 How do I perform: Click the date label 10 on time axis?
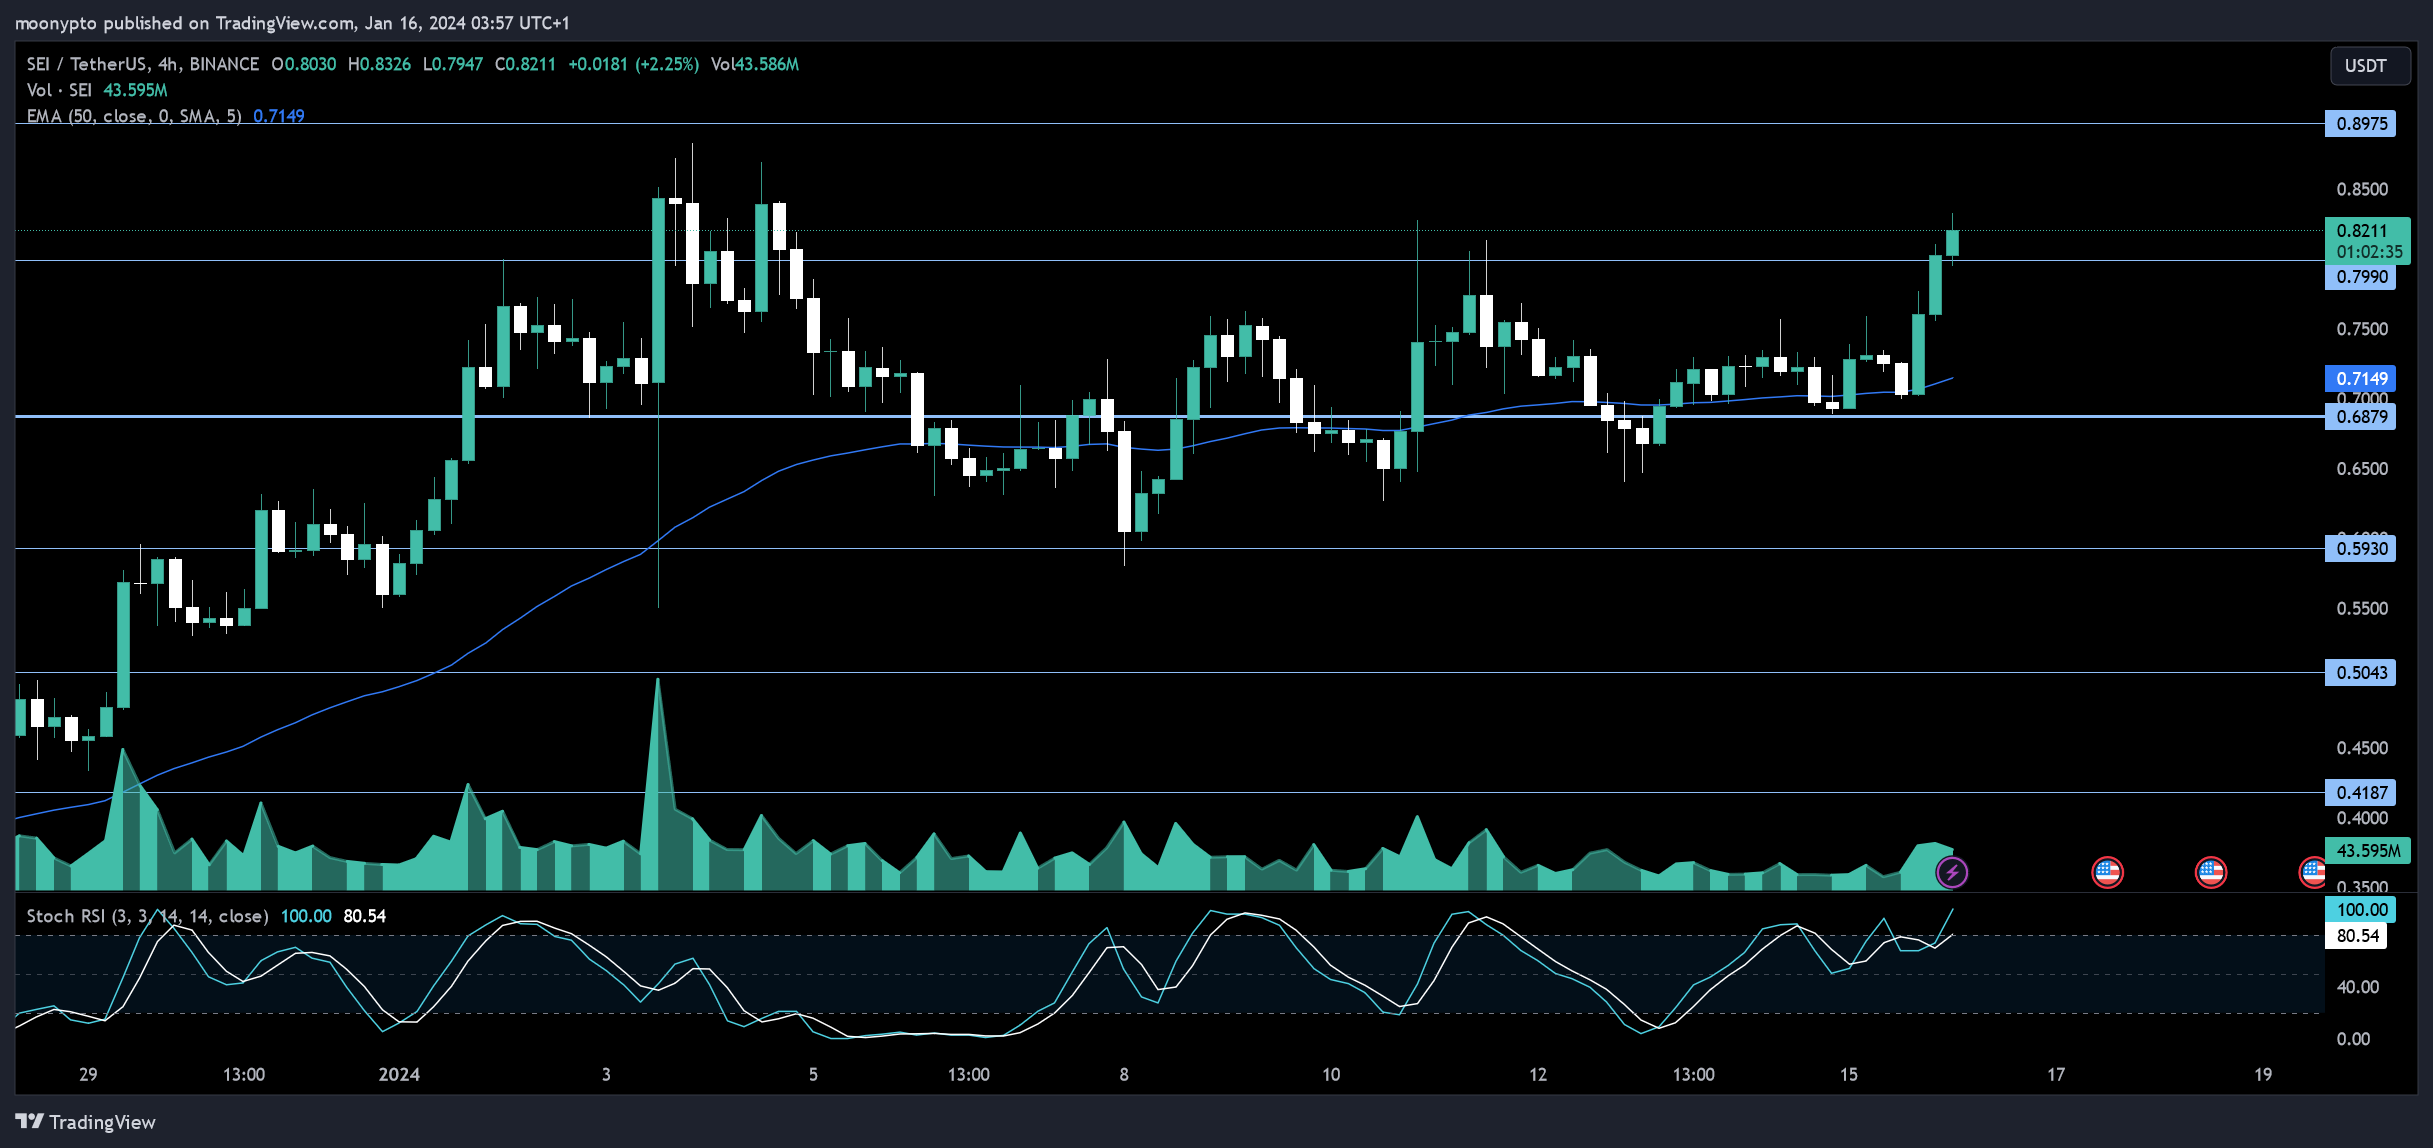(x=1331, y=1075)
